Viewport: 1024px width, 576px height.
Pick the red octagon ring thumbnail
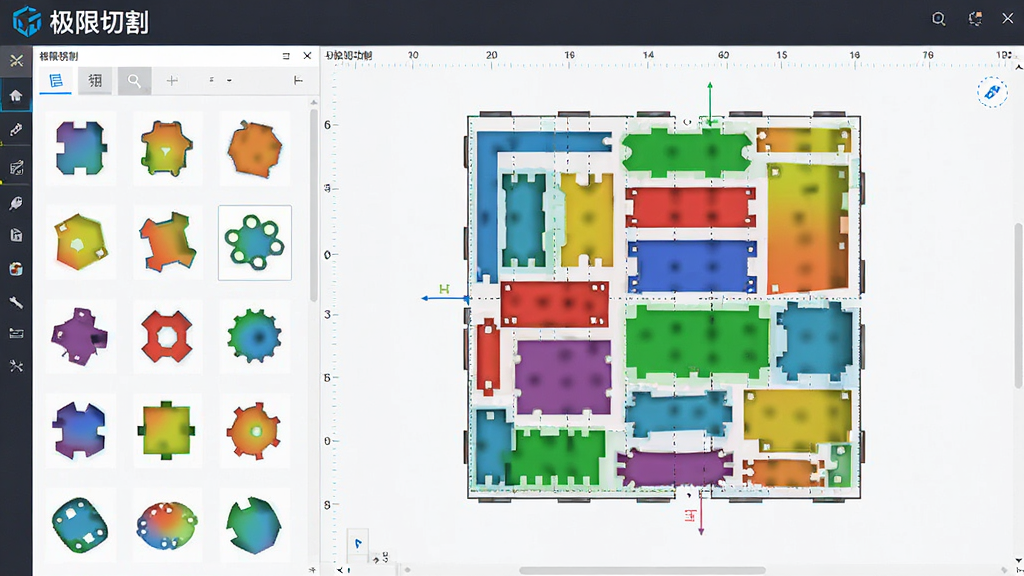coord(167,337)
